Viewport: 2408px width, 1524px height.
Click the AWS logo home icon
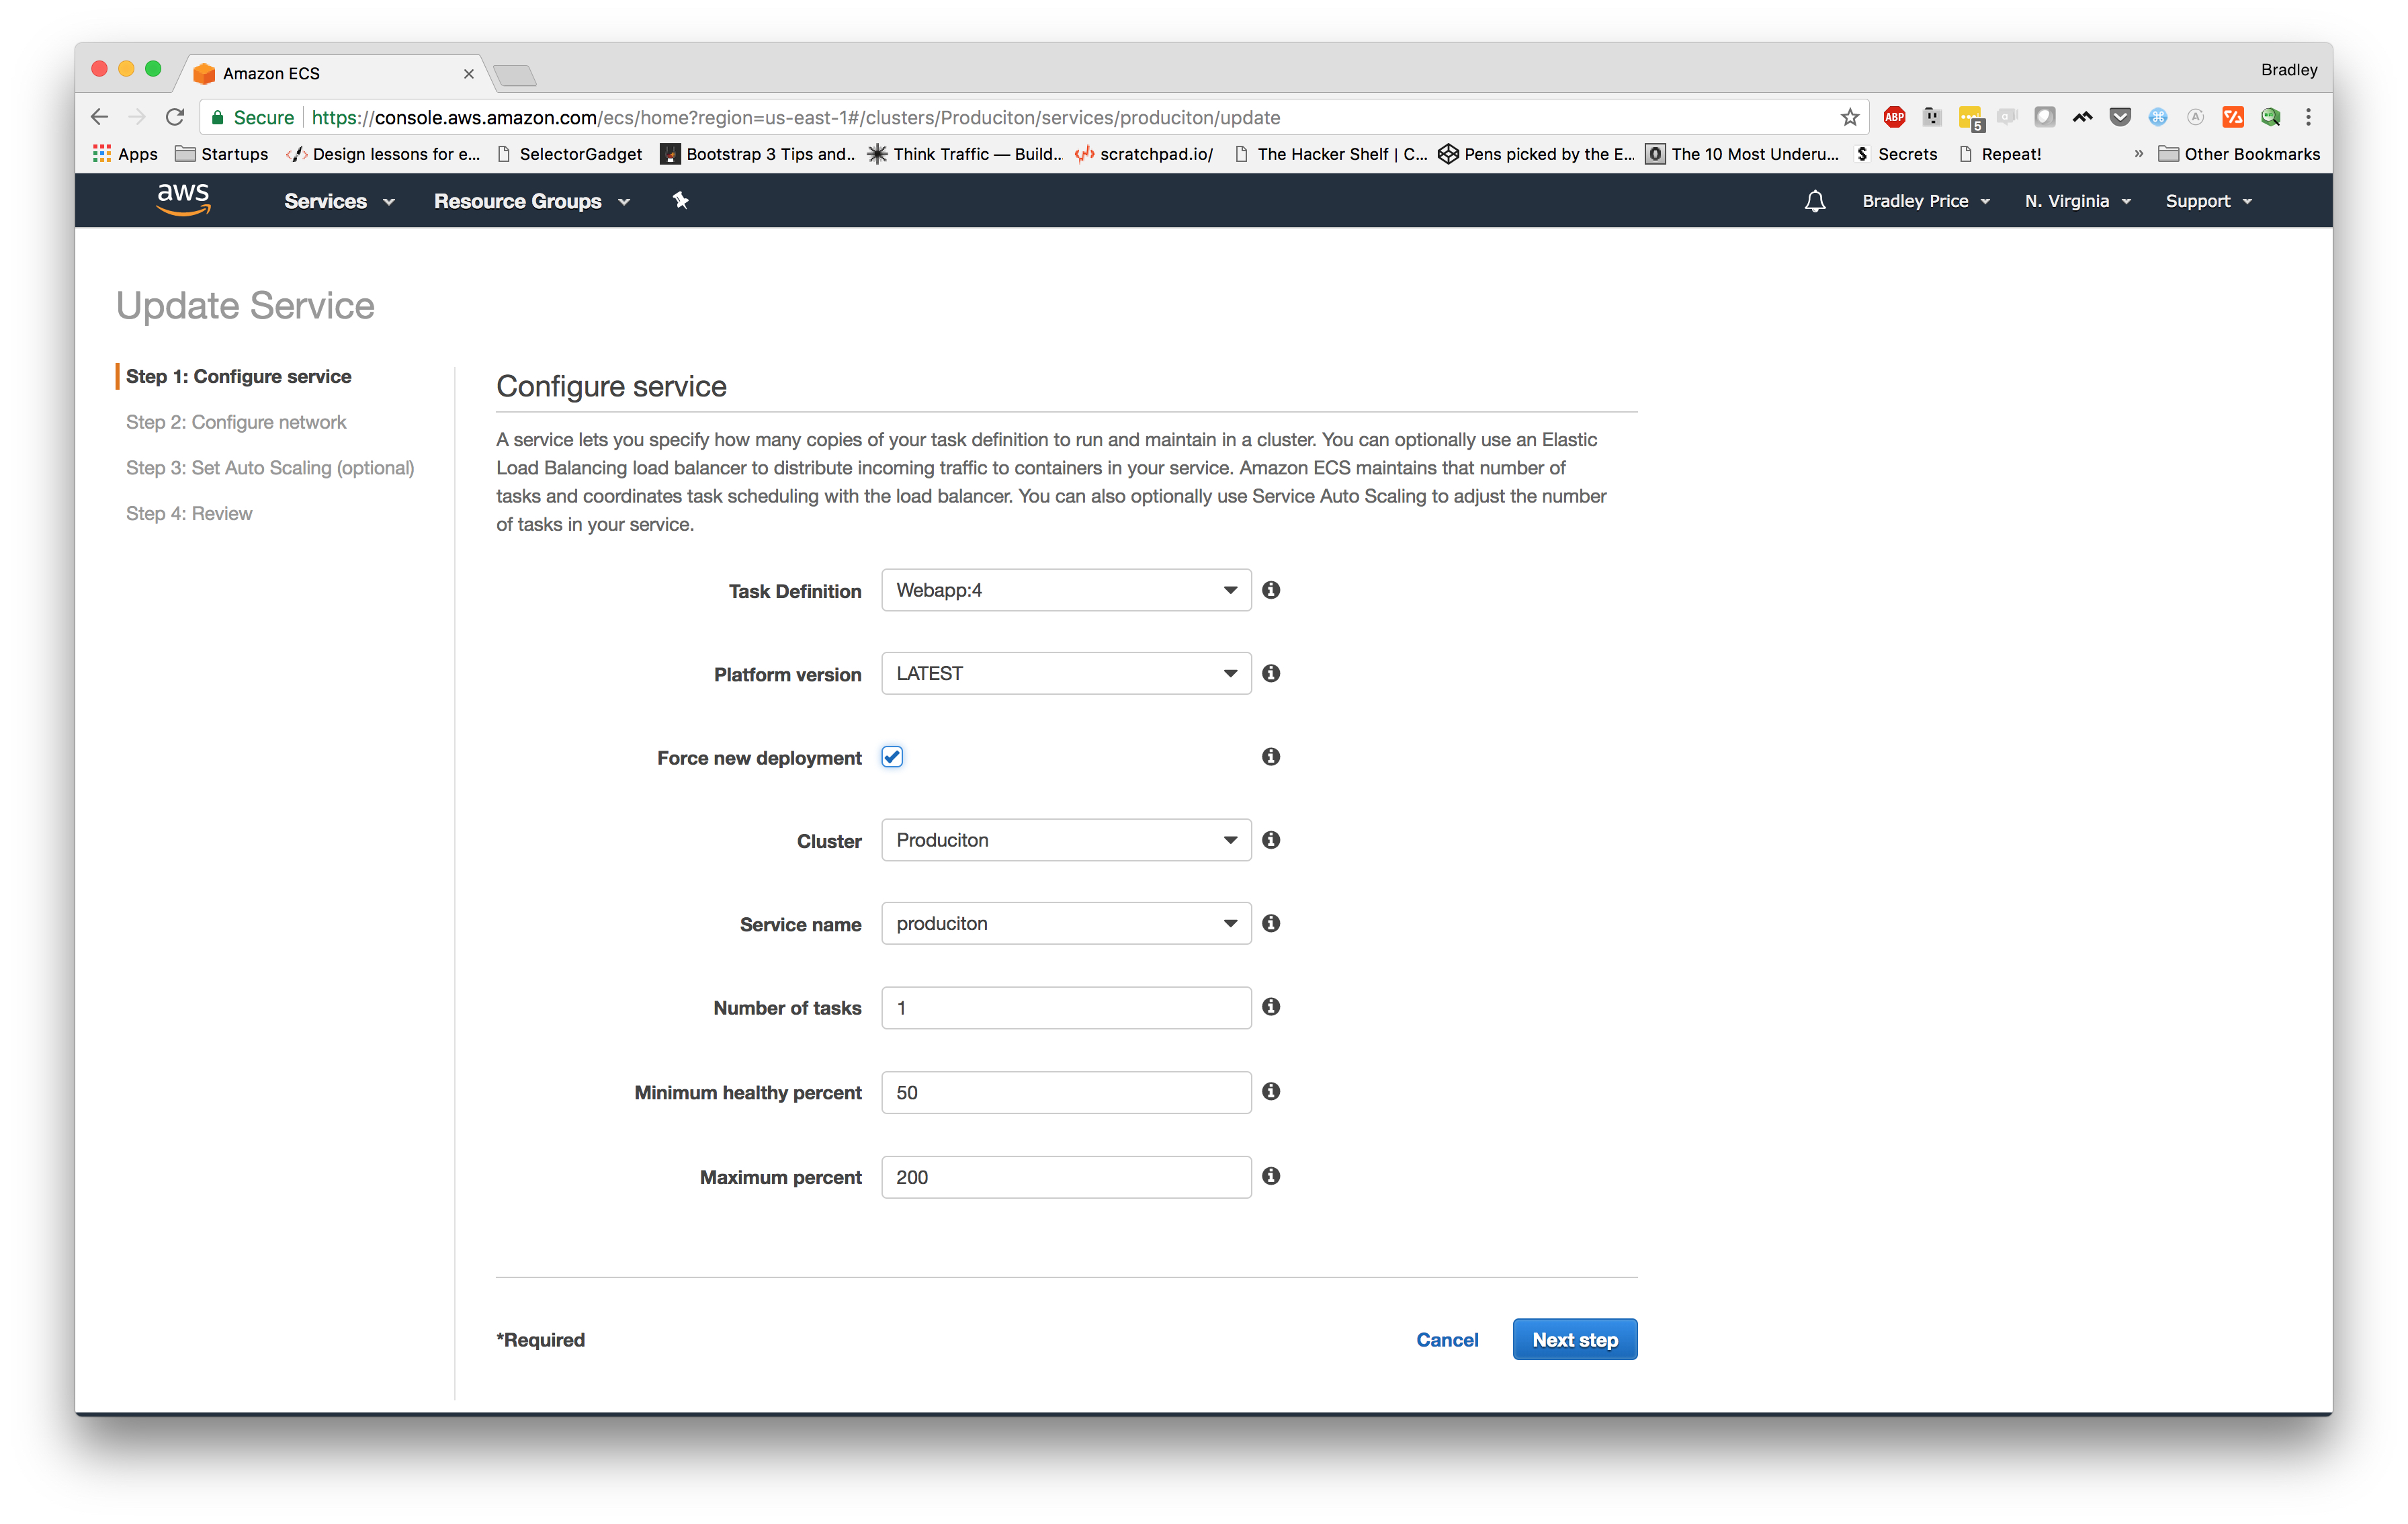(183, 199)
